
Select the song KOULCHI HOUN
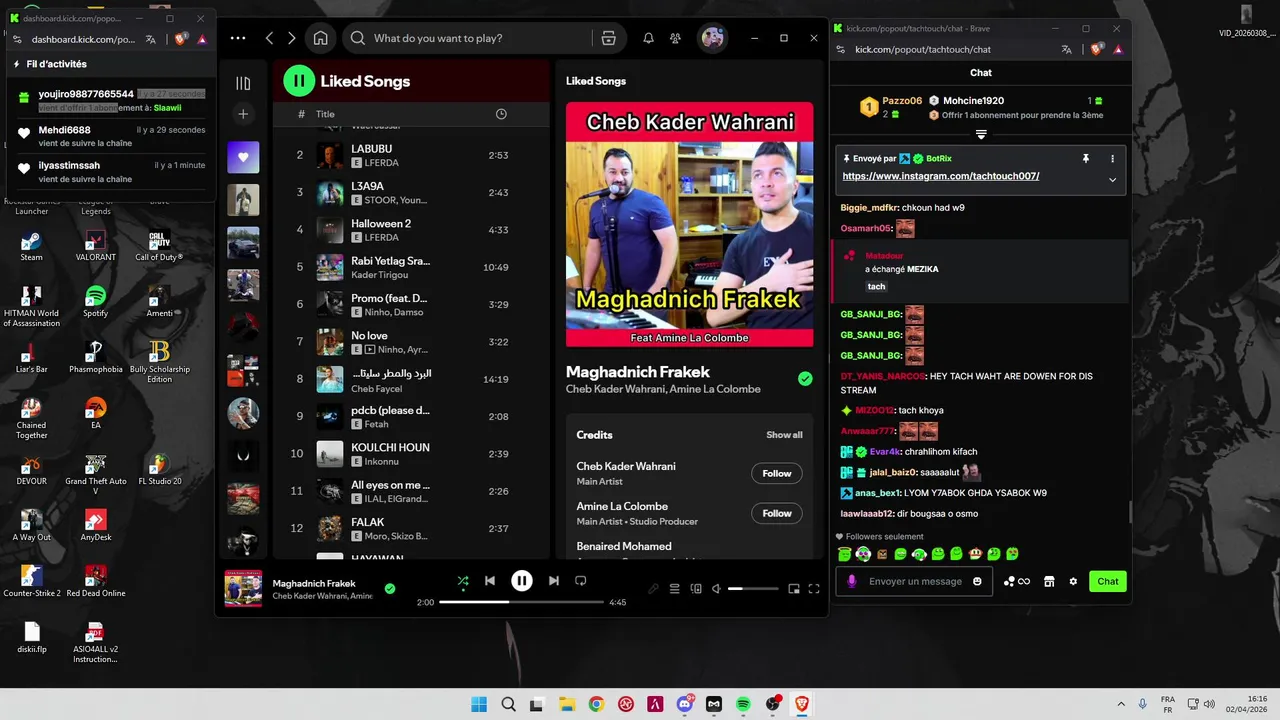coord(410,454)
